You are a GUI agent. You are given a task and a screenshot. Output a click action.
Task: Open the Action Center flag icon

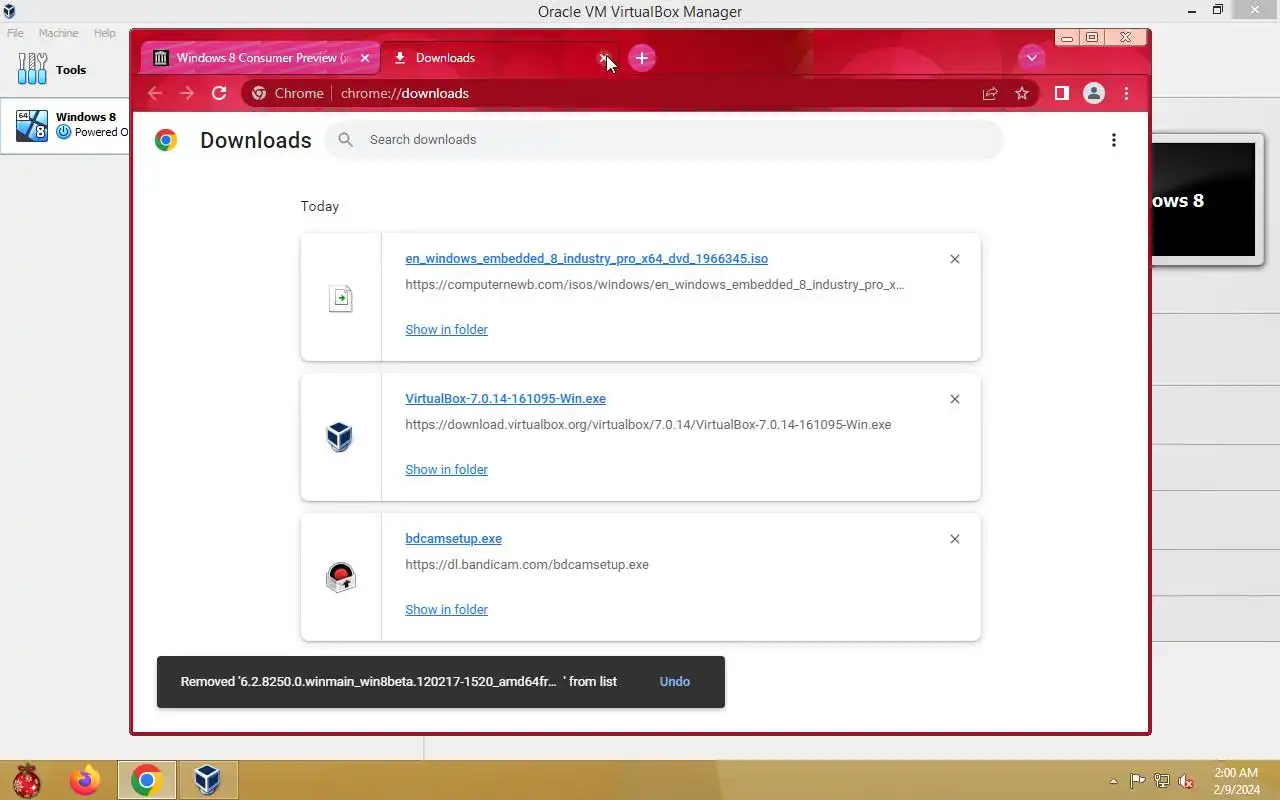point(1138,781)
